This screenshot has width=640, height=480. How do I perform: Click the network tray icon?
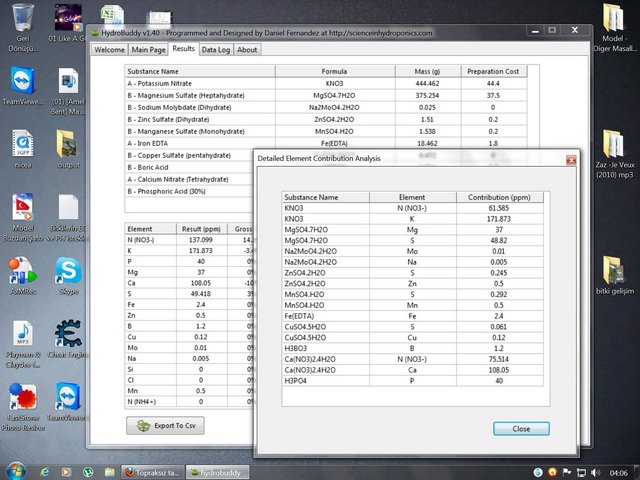pos(581,473)
